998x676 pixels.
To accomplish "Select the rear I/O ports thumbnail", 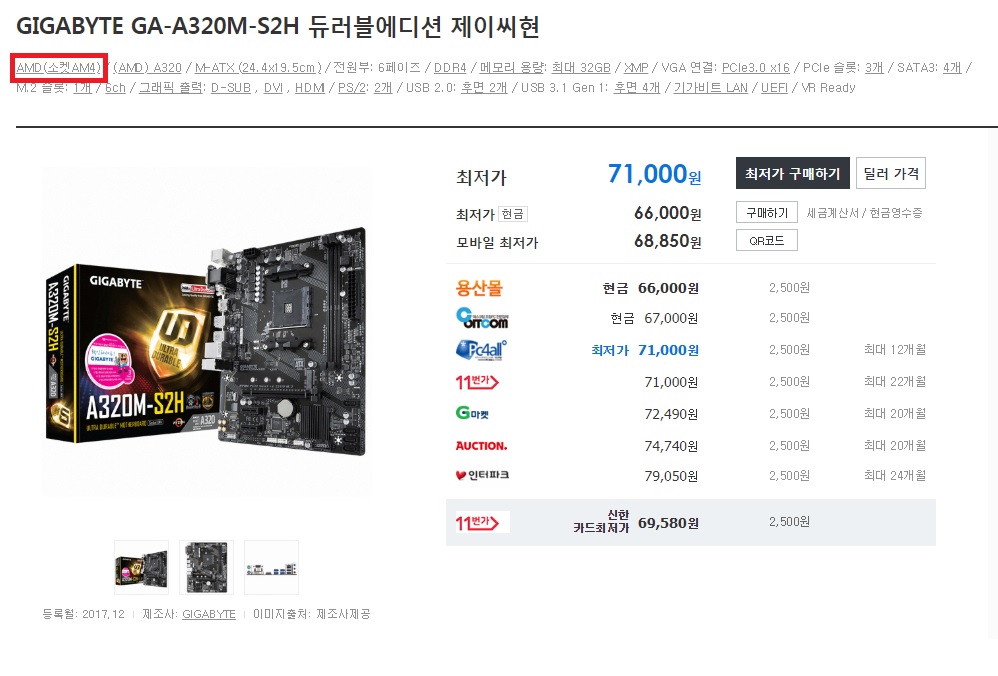I will pos(272,568).
